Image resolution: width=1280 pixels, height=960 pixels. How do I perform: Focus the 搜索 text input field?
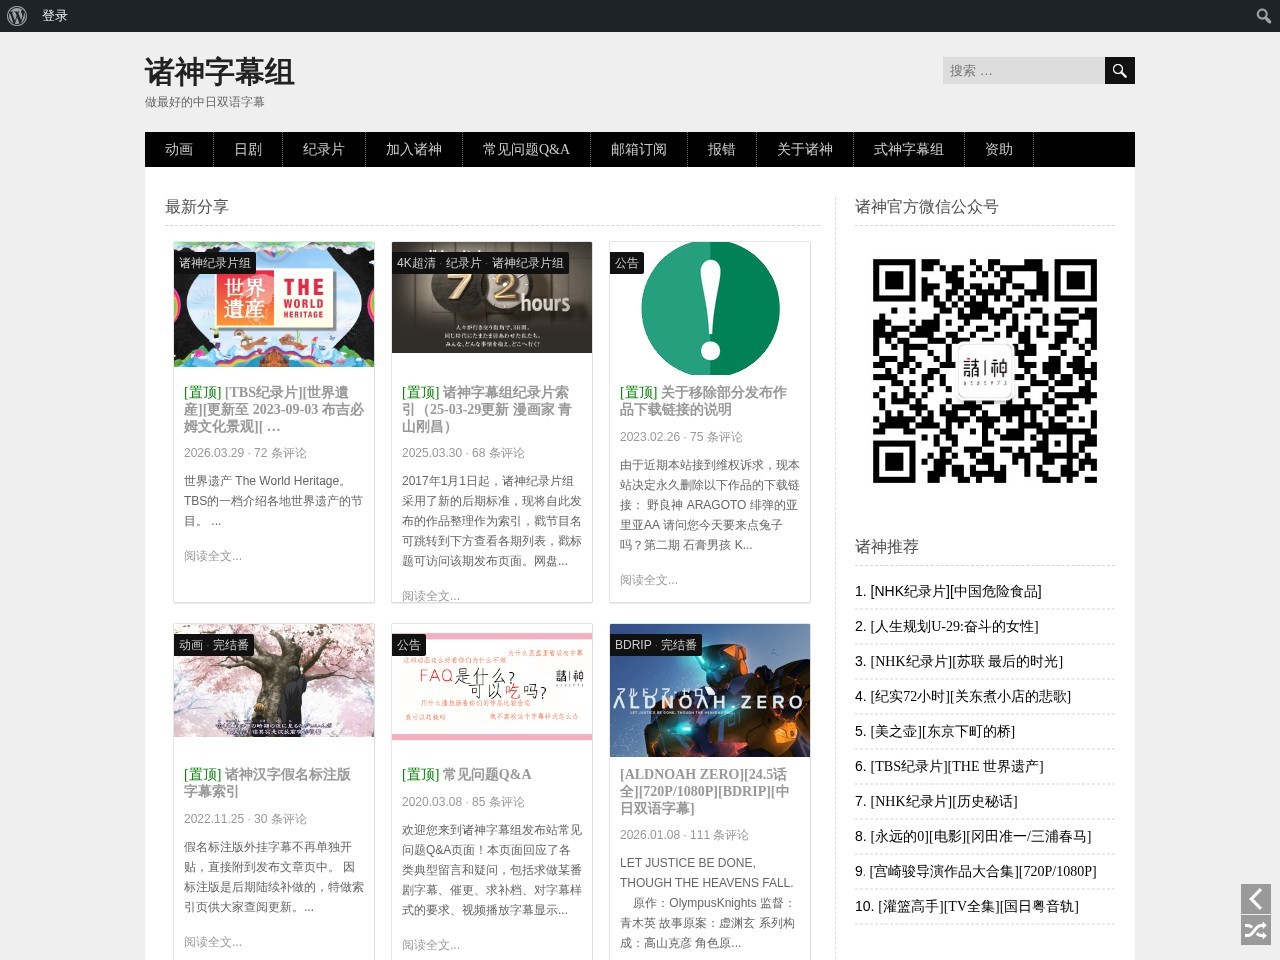(x=1023, y=71)
